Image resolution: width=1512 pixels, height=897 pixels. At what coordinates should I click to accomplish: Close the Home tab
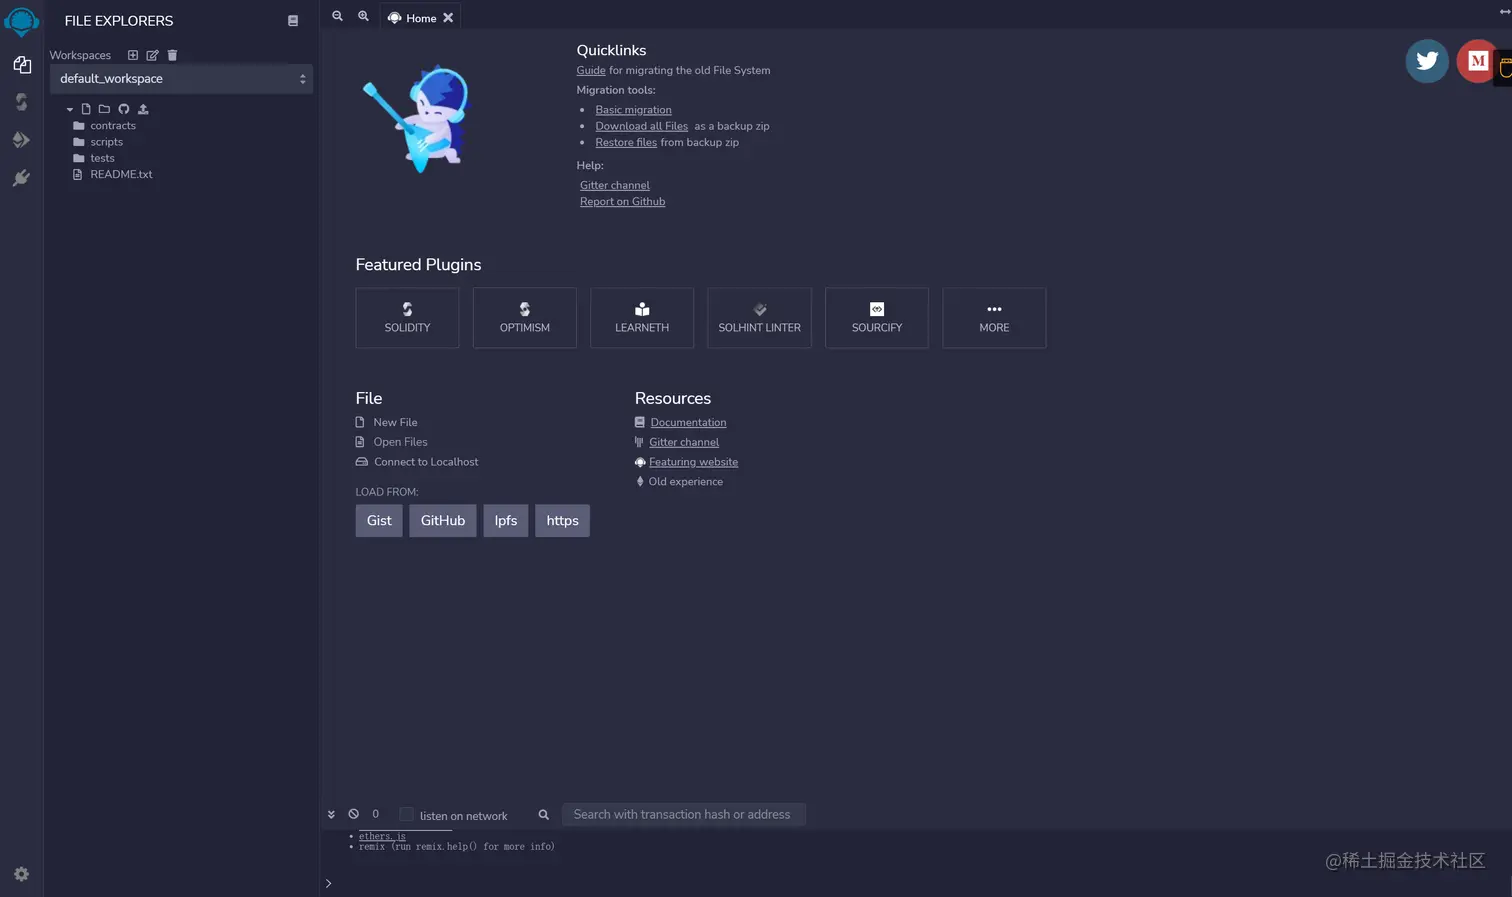point(448,18)
